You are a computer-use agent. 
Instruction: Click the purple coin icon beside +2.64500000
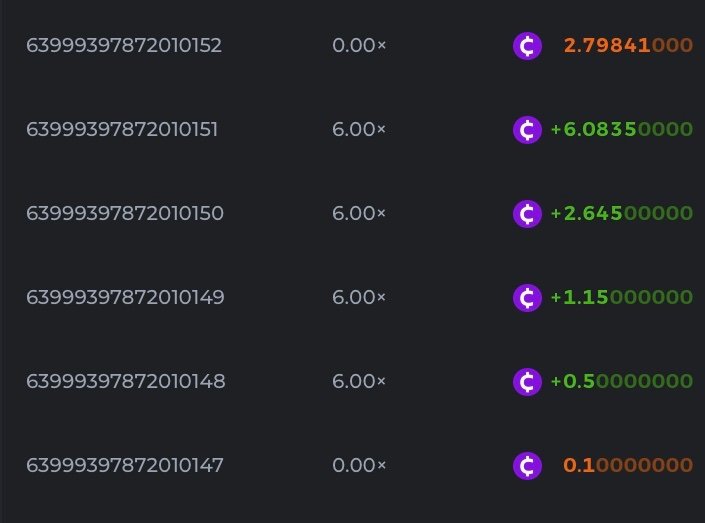[527, 214]
